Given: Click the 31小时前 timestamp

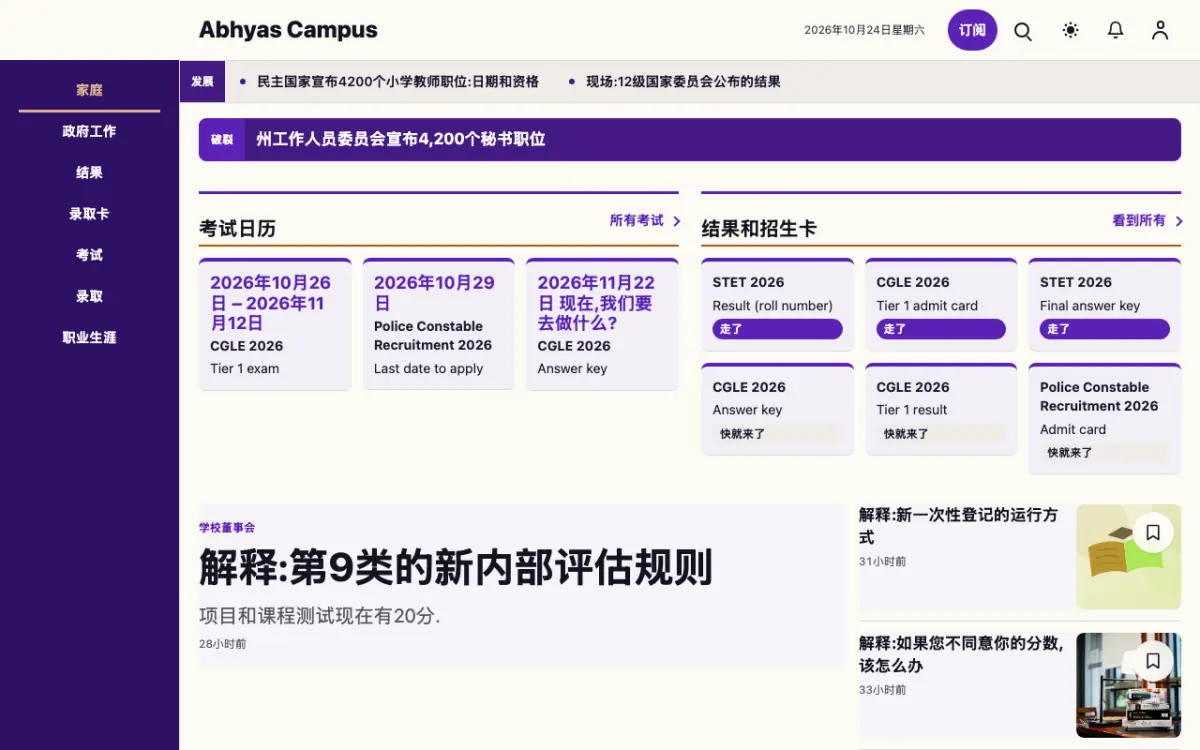Looking at the screenshot, I should click(882, 562).
